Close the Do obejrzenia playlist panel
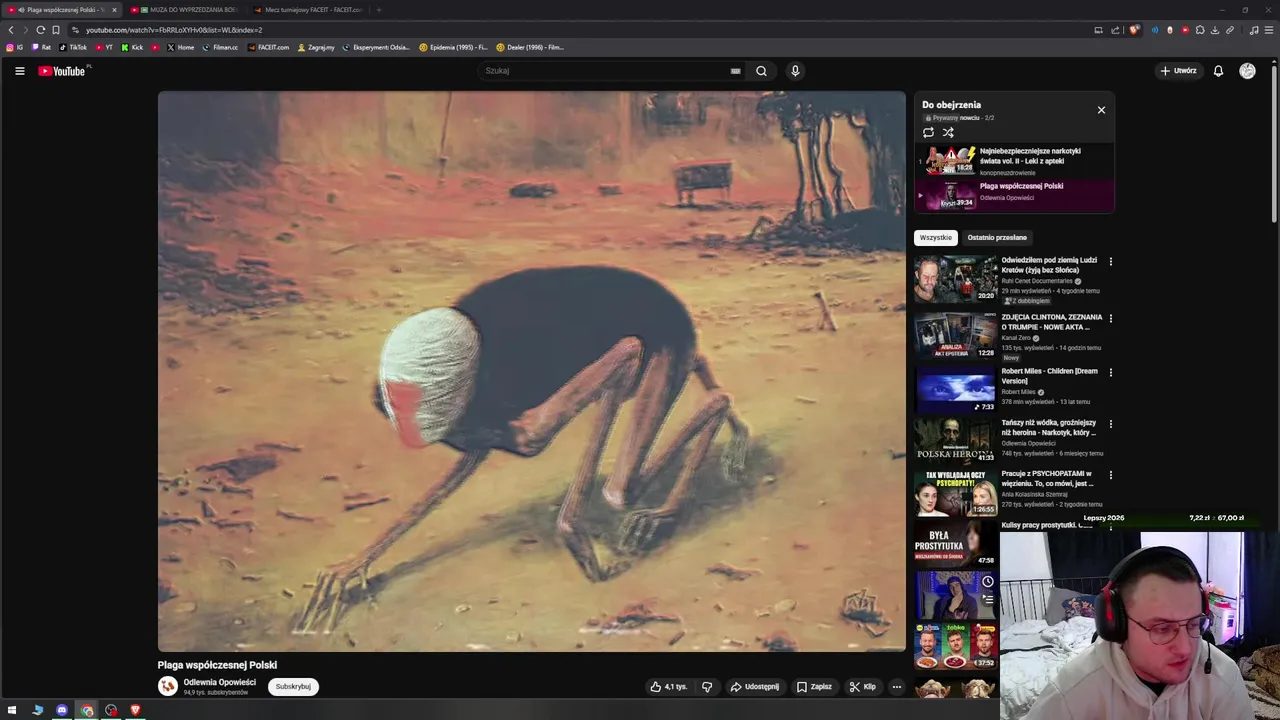 (1101, 110)
